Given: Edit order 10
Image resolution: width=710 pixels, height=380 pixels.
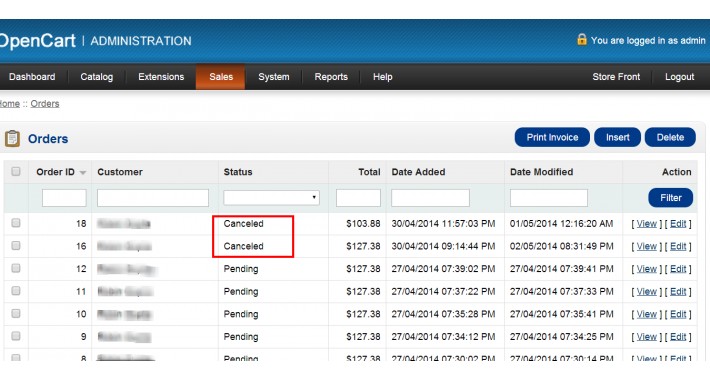Looking at the screenshot, I should coord(678,314).
